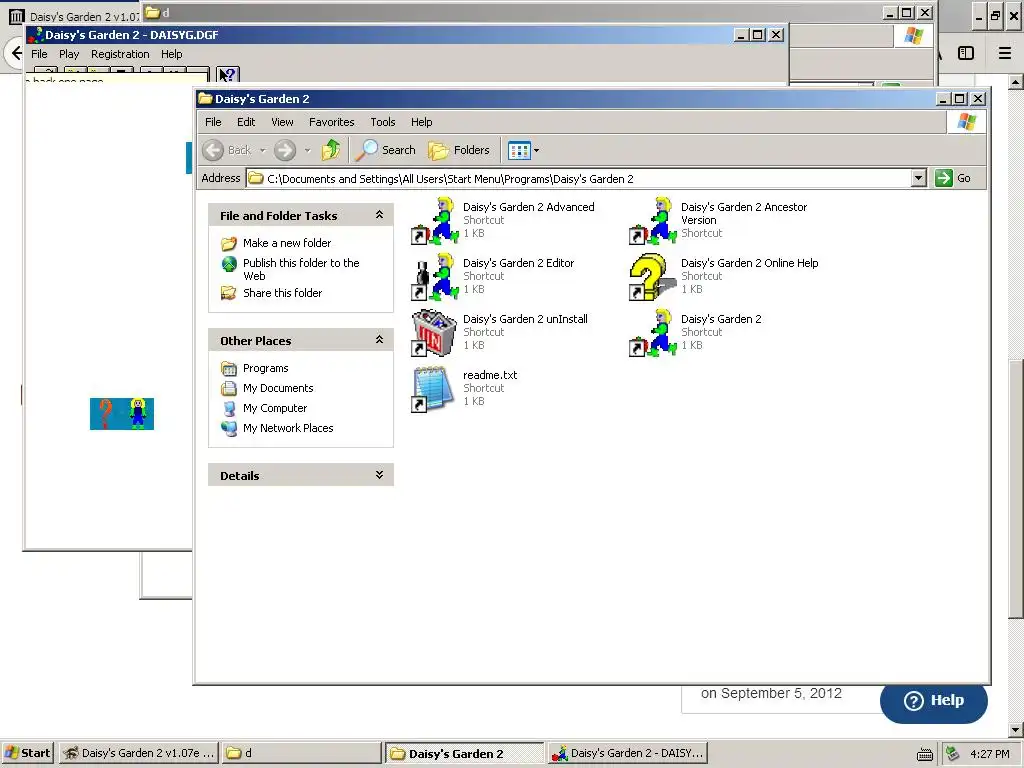Viewport: 1024px width, 768px height.
Task: Open the Views dropdown button
Action: [x=523, y=150]
